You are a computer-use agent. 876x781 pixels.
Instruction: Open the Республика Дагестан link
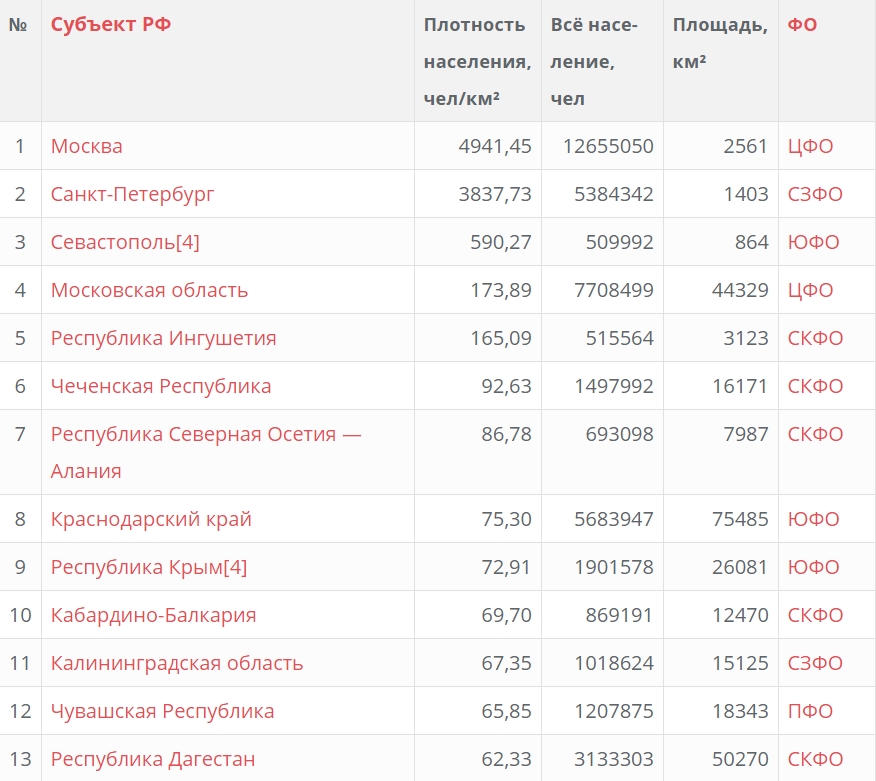(x=152, y=759)
